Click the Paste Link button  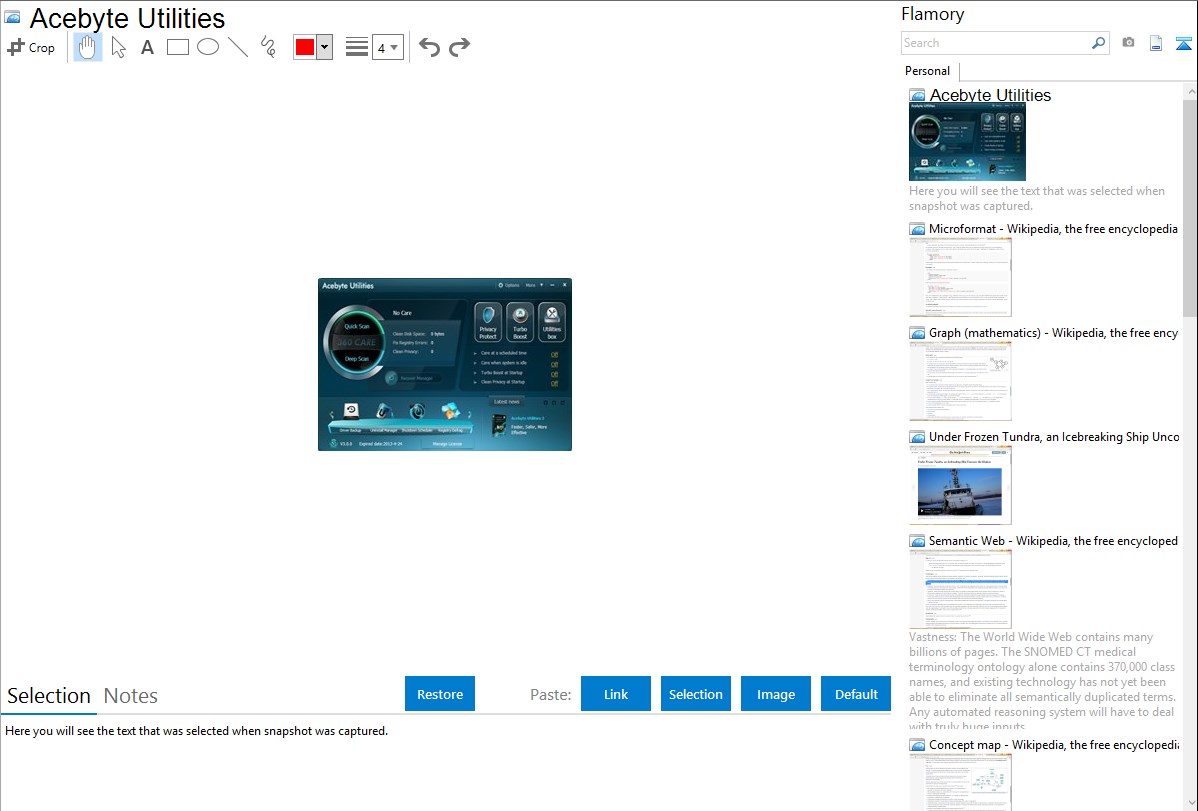pyautogui.click(x=616, y=694)
